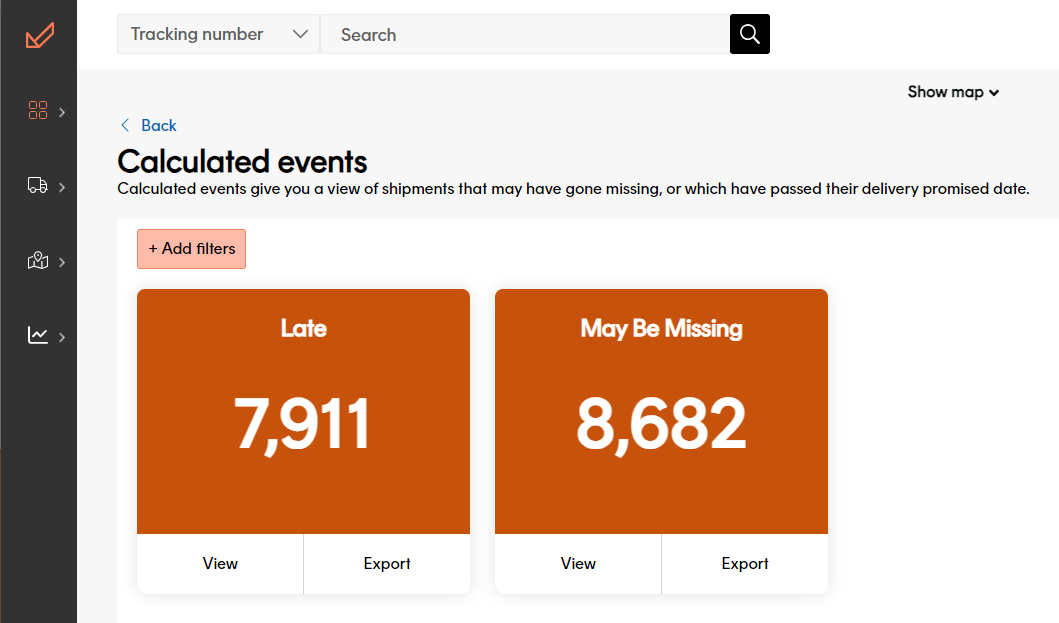Export the Late shipments data
Screen dimensions: 1059x623
387,564
